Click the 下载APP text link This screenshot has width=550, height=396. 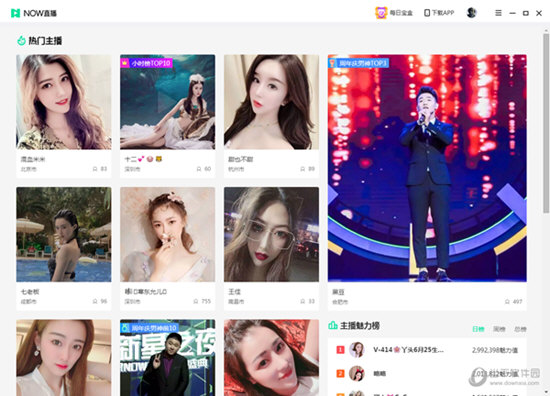(x=443, y=13)
